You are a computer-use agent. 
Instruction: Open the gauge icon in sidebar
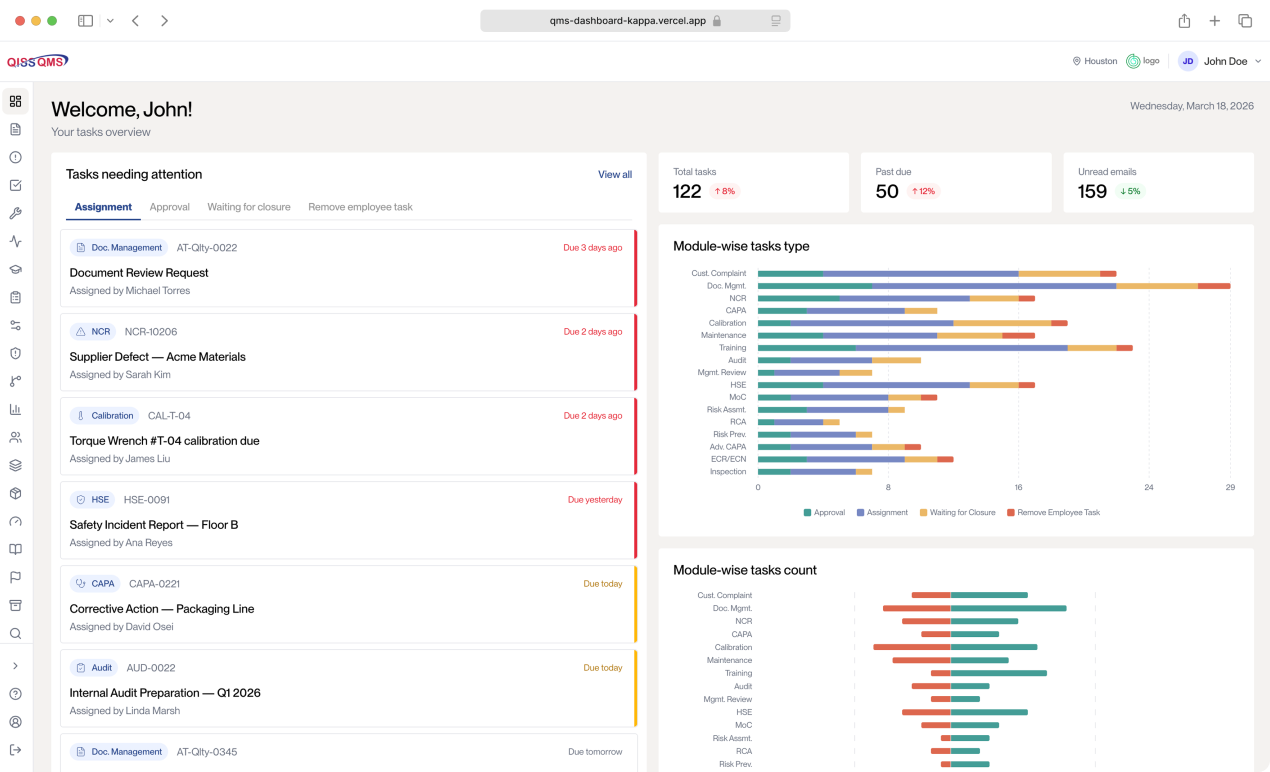click(x=15, y=521)
